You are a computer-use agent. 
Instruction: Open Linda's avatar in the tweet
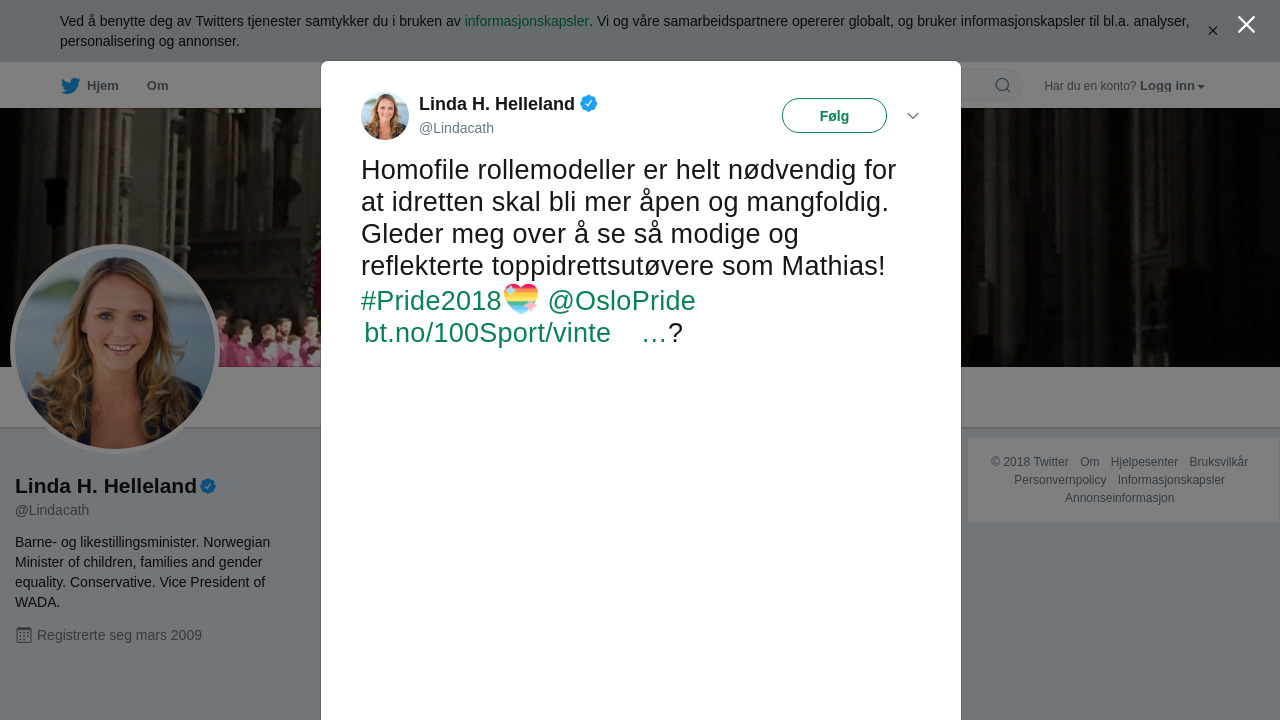point(385,116)
